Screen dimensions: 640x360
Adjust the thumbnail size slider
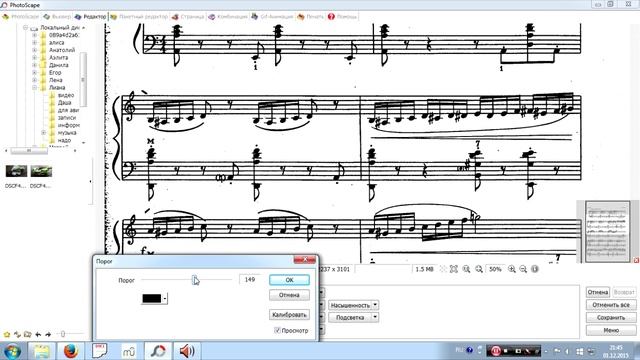tap(63, 334)
